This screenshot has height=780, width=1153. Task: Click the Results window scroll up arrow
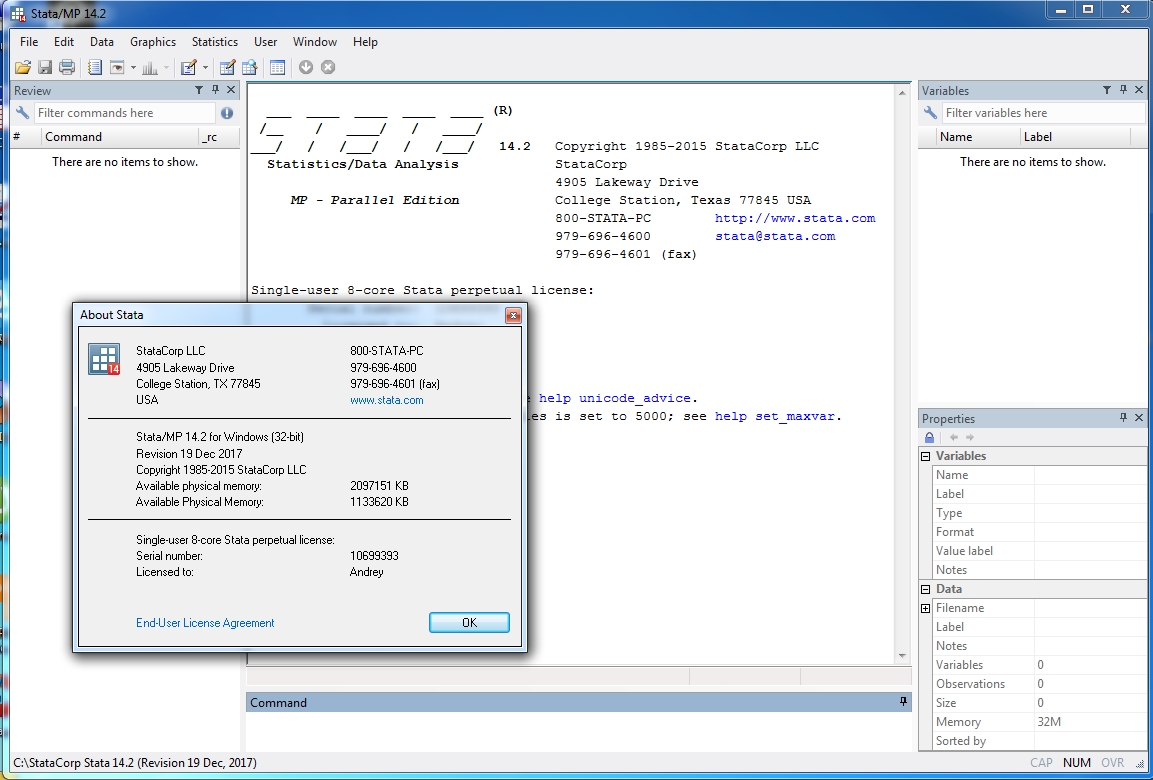(902, 93)
